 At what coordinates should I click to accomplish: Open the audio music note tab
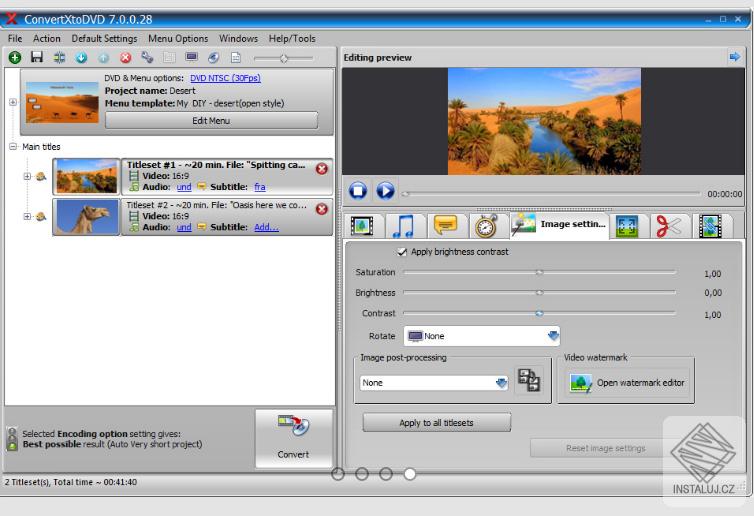pyautogui.click(x=403, y=226)
